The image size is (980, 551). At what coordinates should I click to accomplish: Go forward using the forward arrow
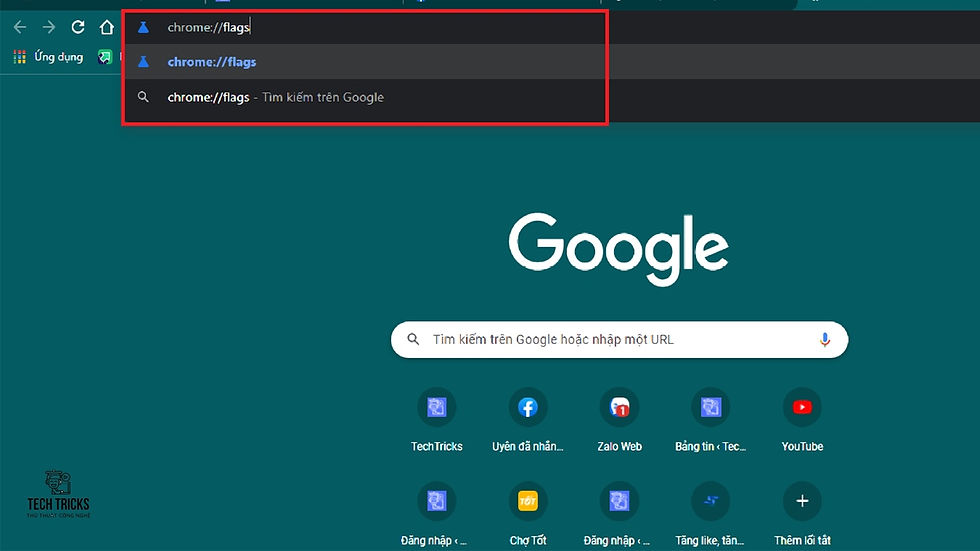coord(49,27)
